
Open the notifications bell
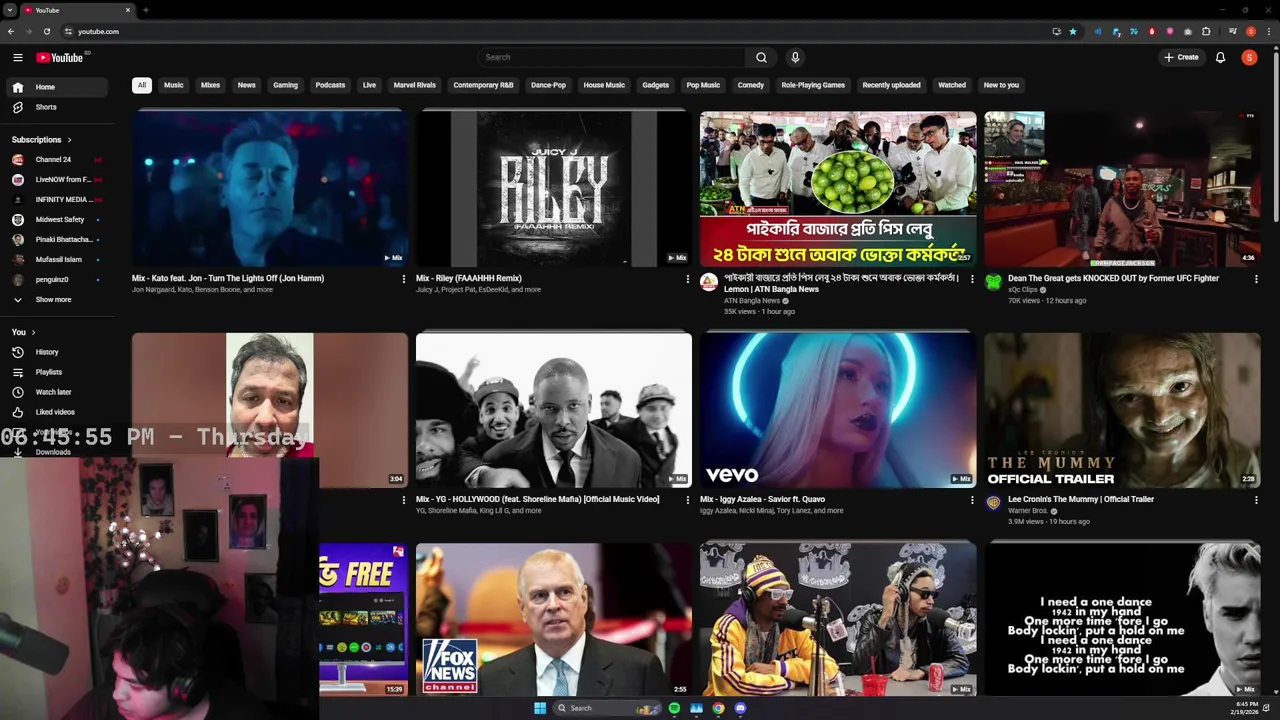click(1220, 57)
